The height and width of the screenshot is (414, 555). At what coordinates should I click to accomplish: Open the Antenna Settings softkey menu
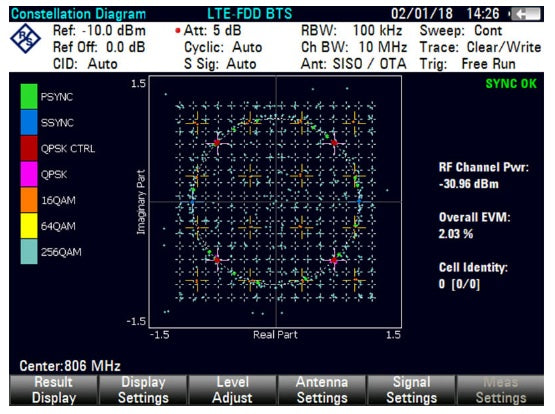(322, 390)
